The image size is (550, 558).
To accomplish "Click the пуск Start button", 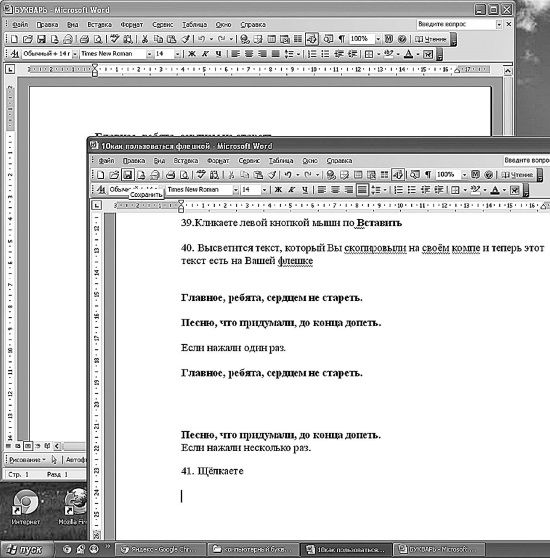I will click(26, 549).
